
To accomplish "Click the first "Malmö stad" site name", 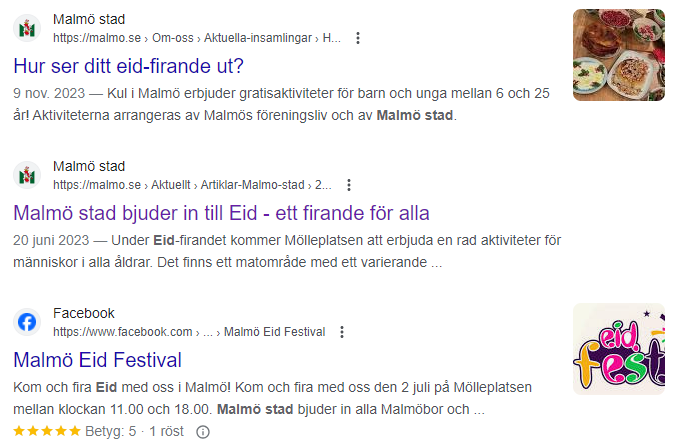I will (89, 20).
